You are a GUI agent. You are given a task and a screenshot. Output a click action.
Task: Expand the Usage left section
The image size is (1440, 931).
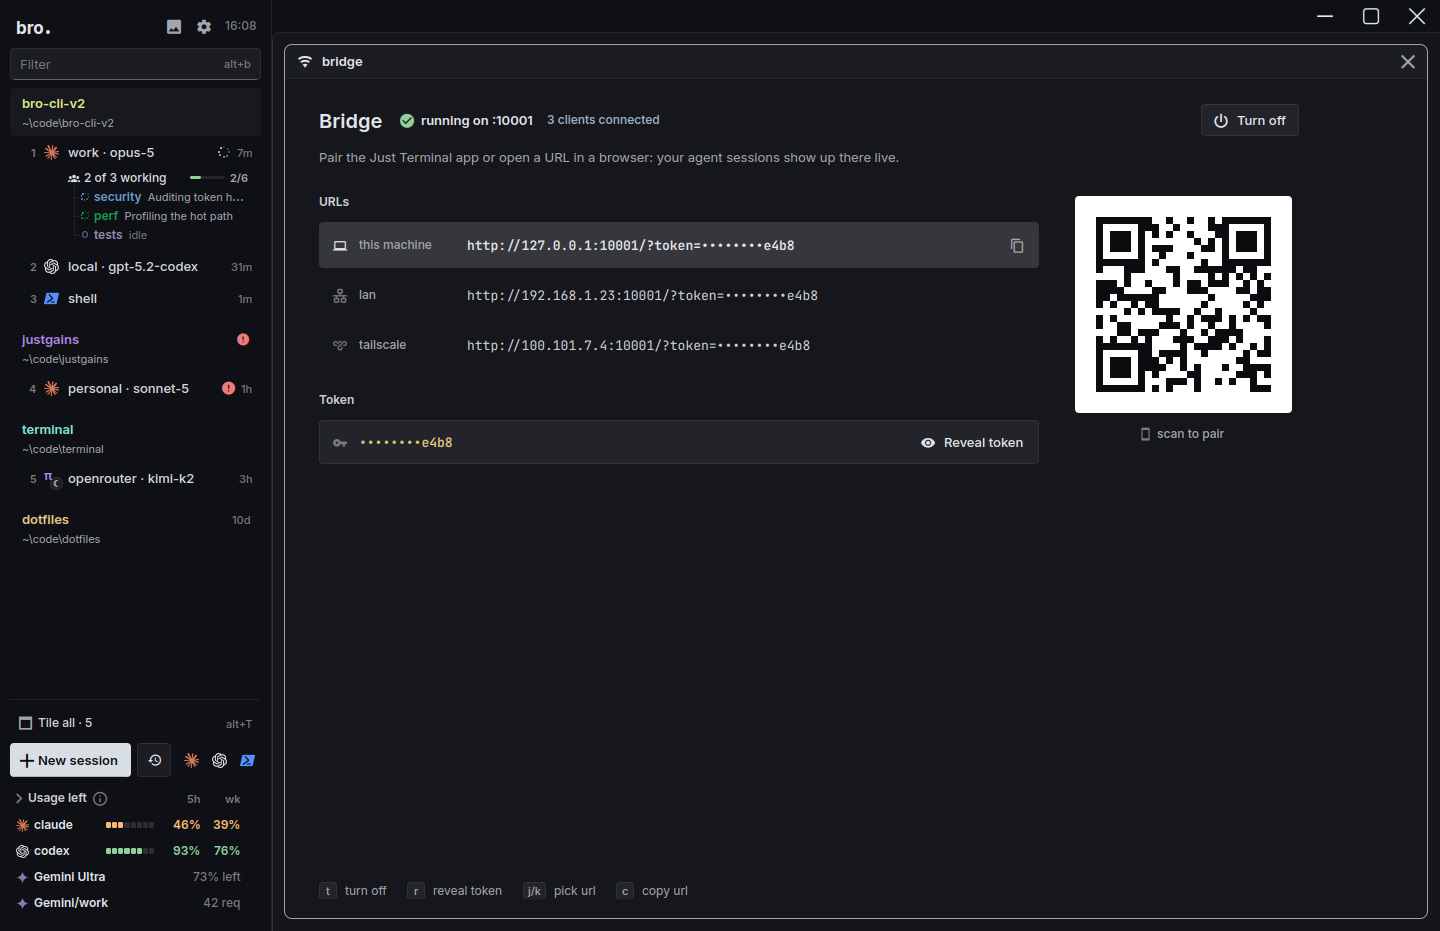tap(19, 798)
